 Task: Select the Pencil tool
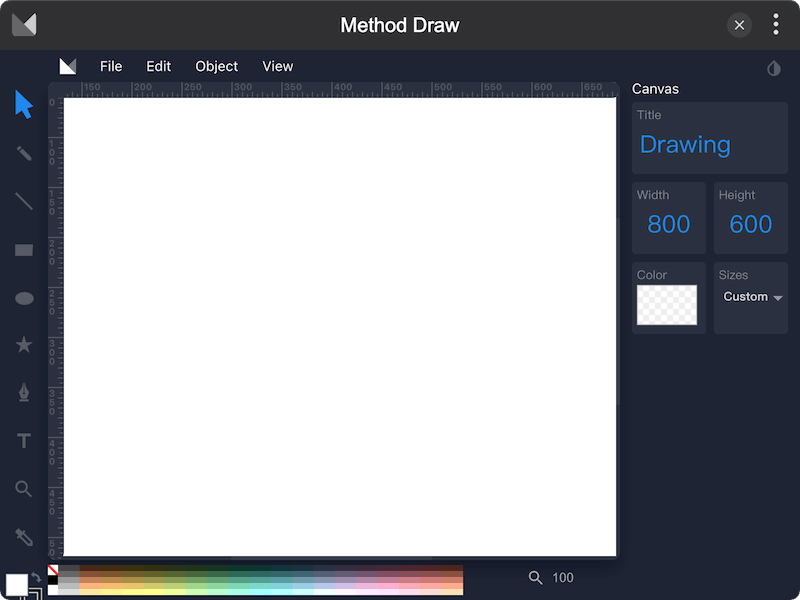tap(24, 153)
